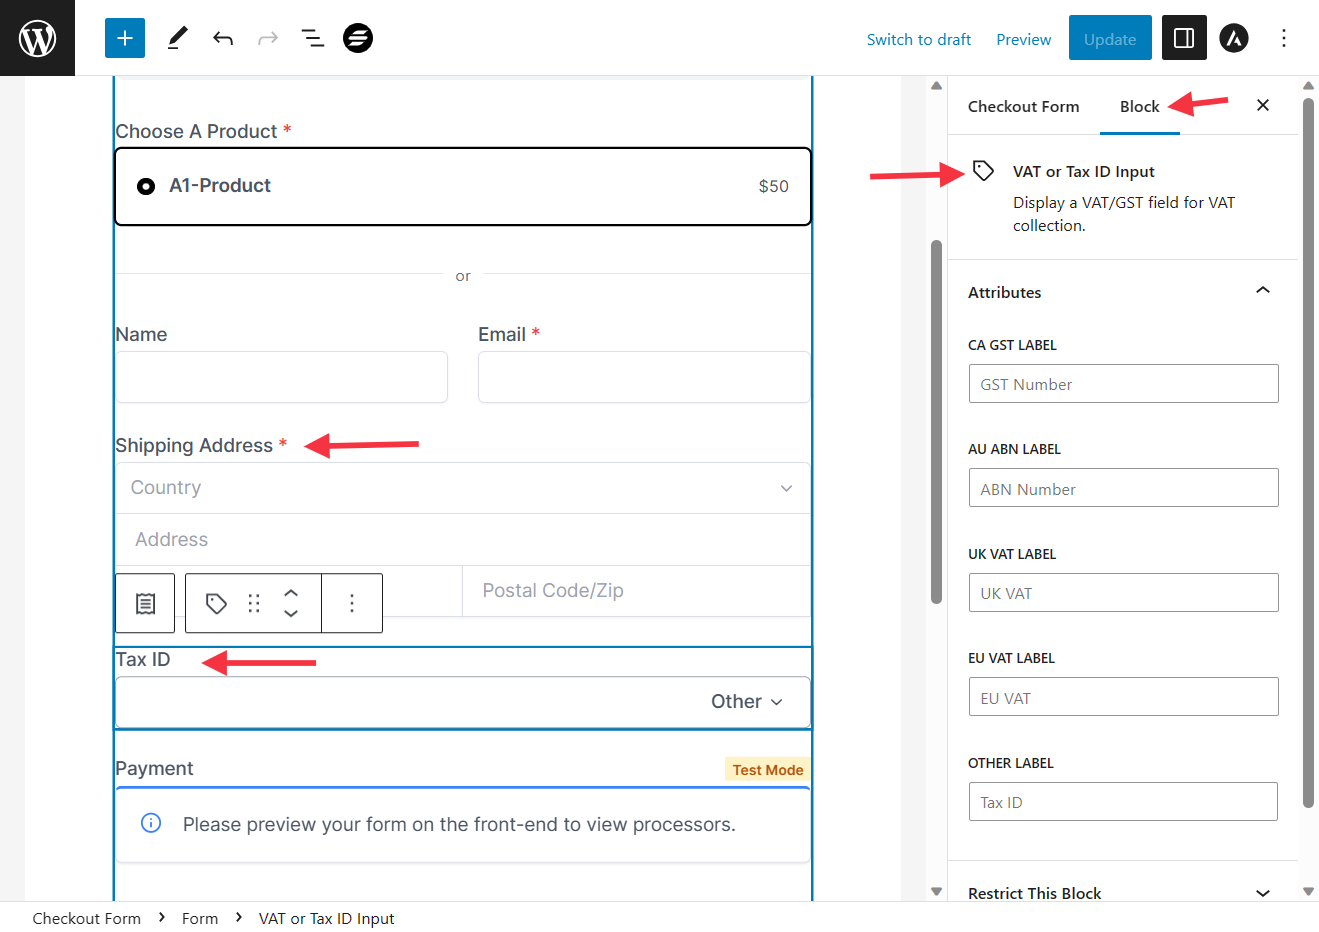
Task: Click the SureCart icon in top toolbar
Action: (358, 38)
